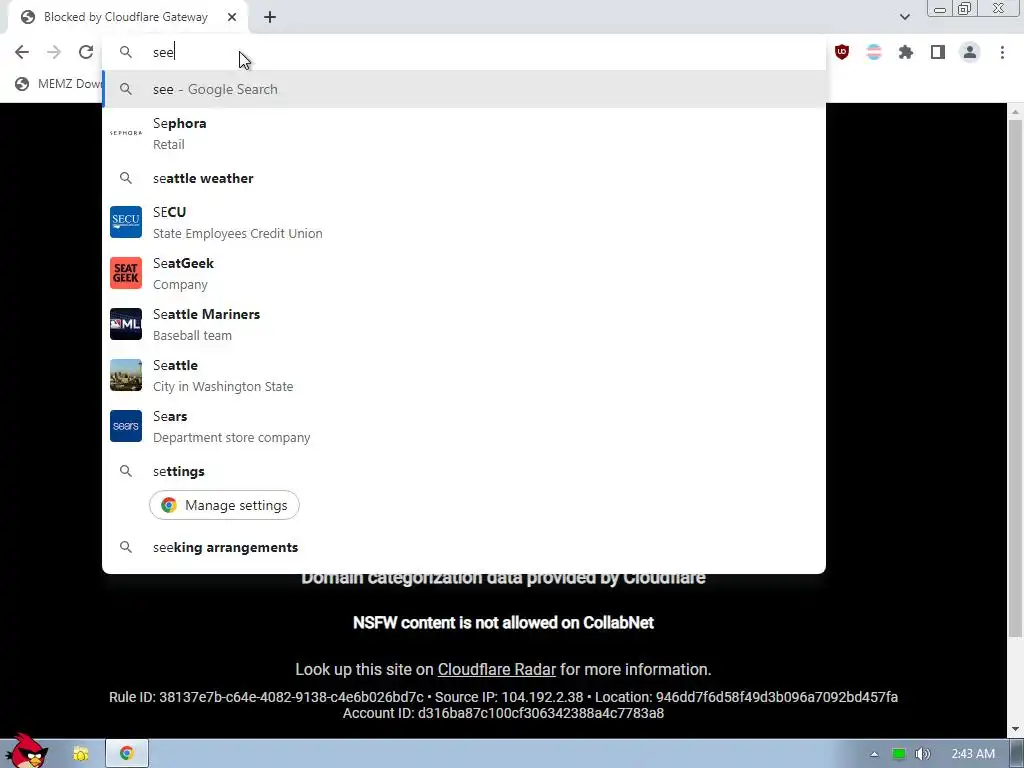The width and height of the screenshot is (1024, 768).
Task: Open the uBlock Origin extension icon
Action: pyautogui.click(x=842, y=52)
